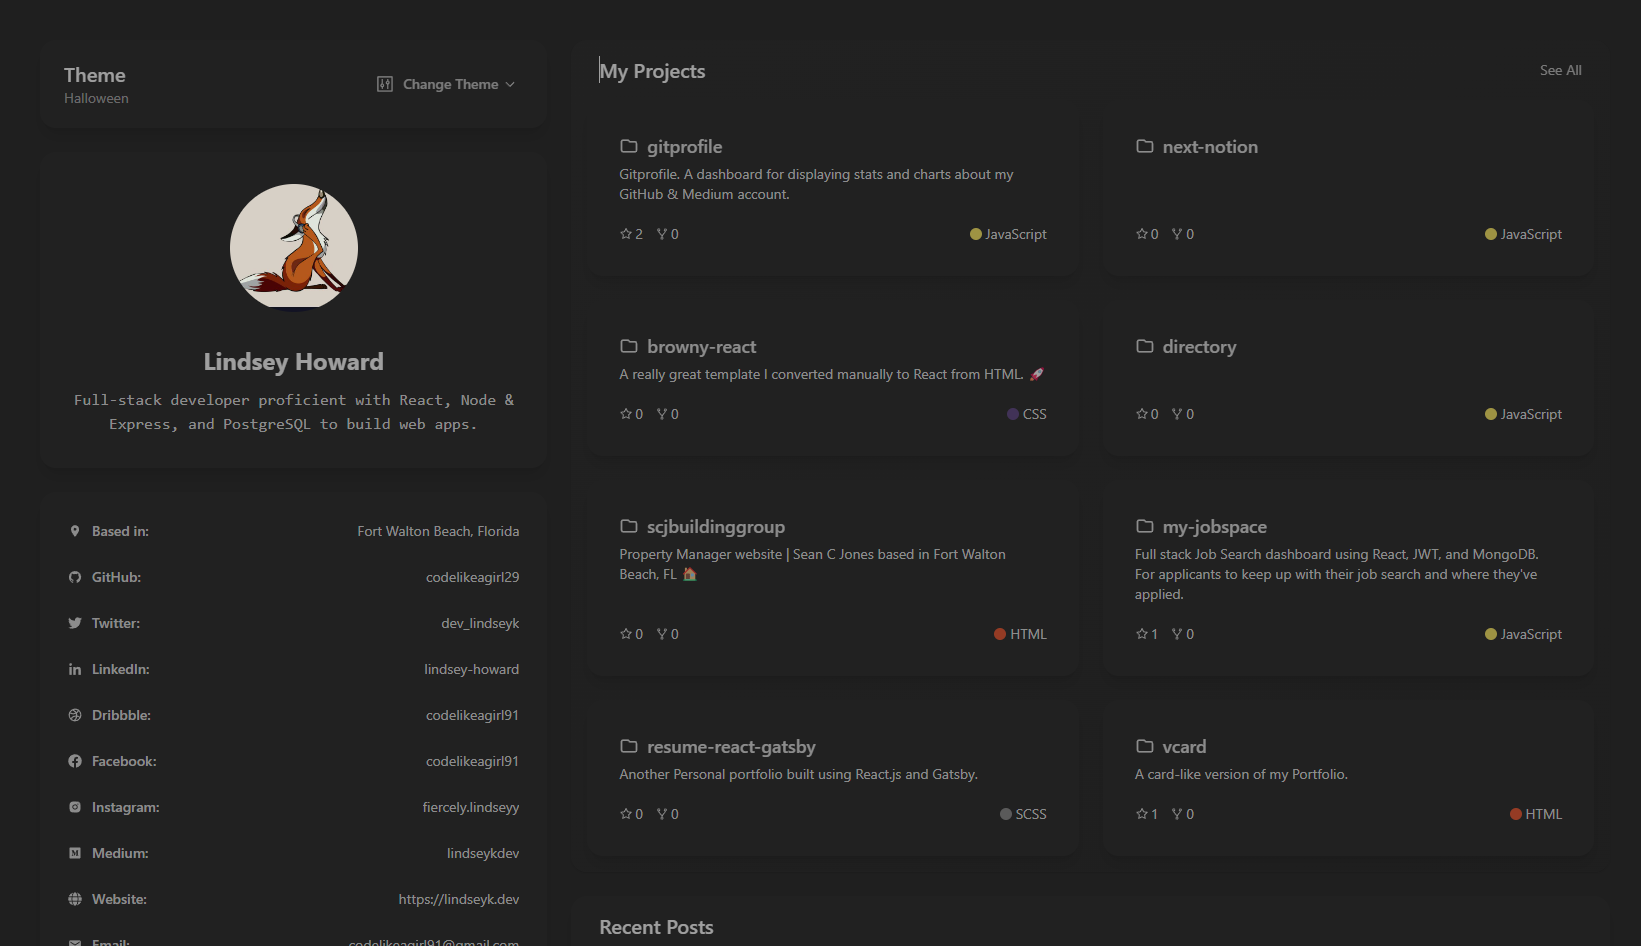
Task: Click Lindsey Howard's fox avatar image
Action: (x=294, y=247)
